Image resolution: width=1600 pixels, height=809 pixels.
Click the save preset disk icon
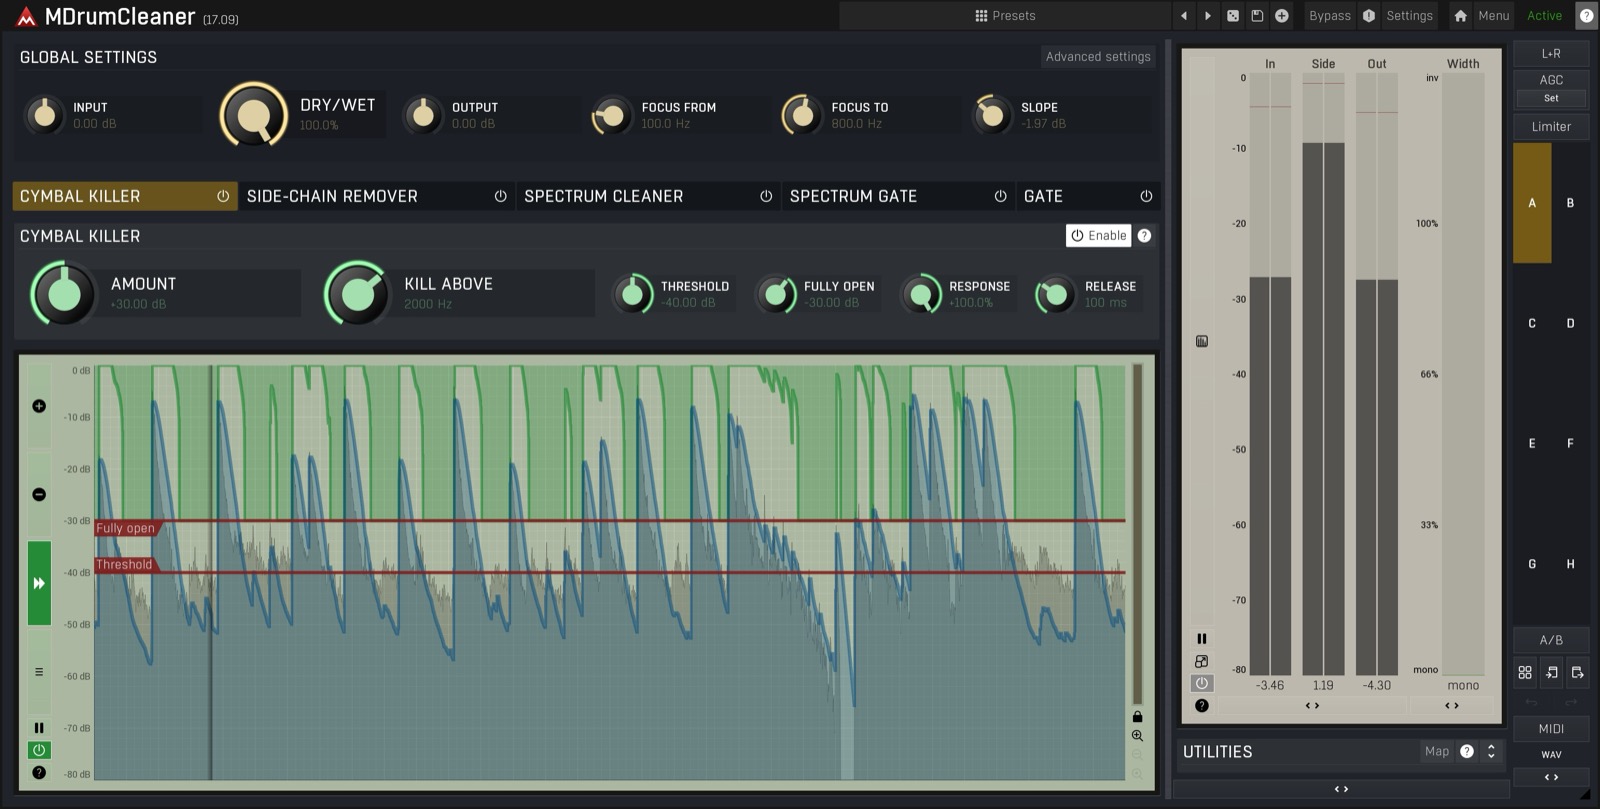[1257, 15]
